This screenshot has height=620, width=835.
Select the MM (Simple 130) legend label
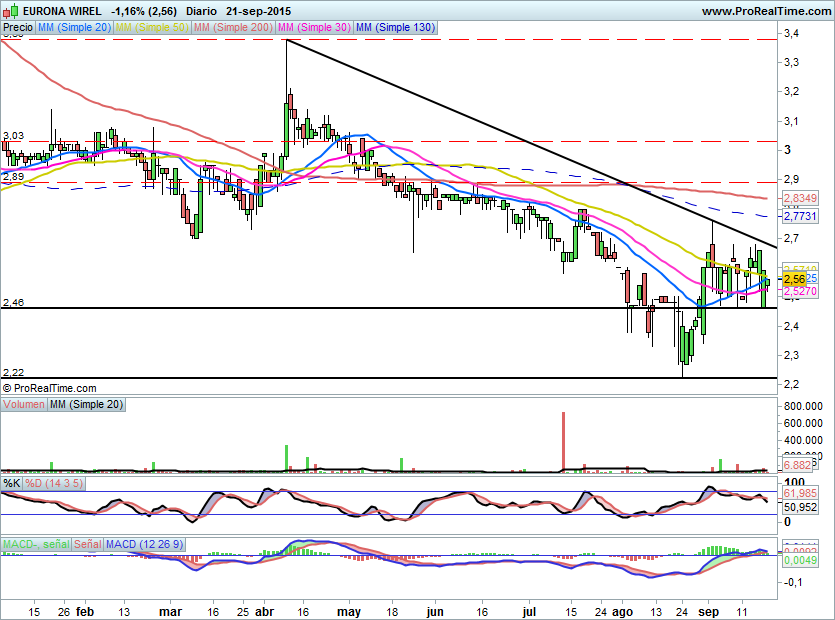[395, 27]
